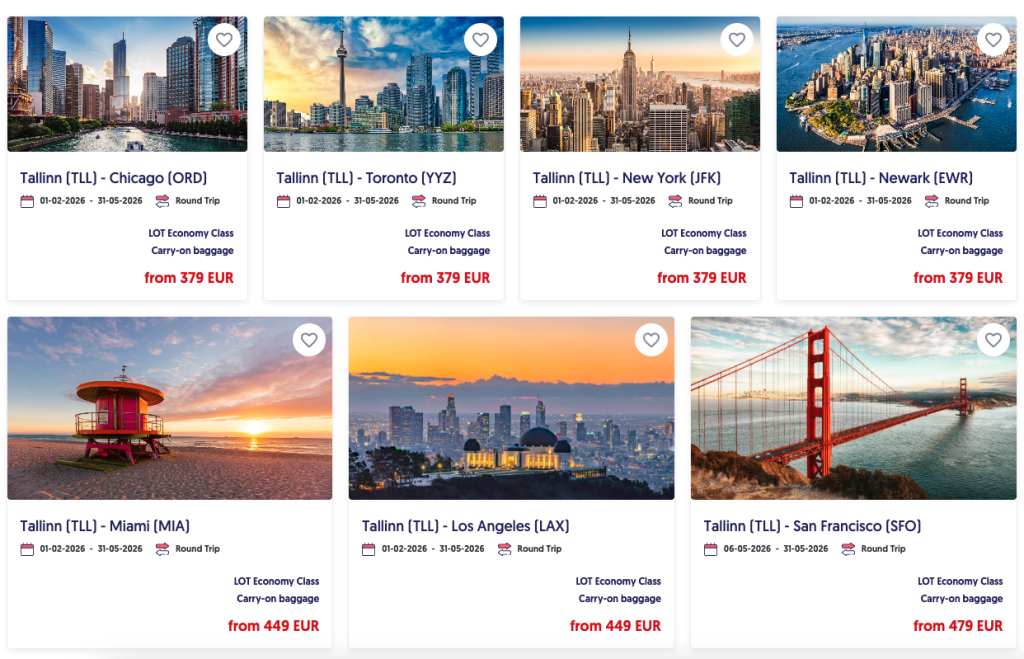Click Round Trip icon on San Francisco card
The height and width of the screenshot is (659, 1024).
848,549
